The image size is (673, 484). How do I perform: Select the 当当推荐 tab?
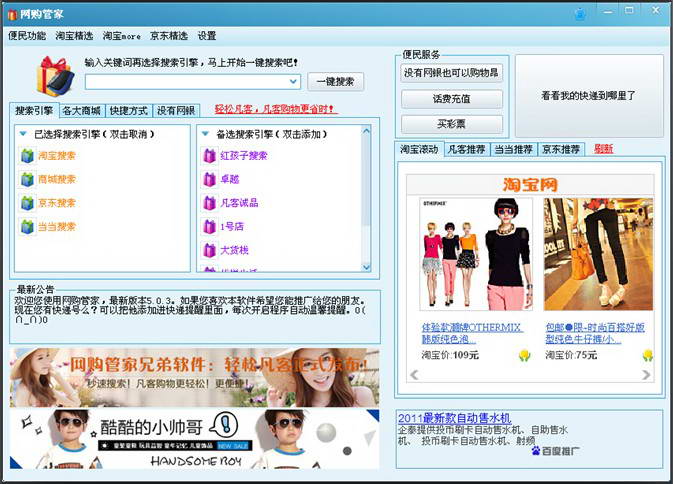point(514,149)
